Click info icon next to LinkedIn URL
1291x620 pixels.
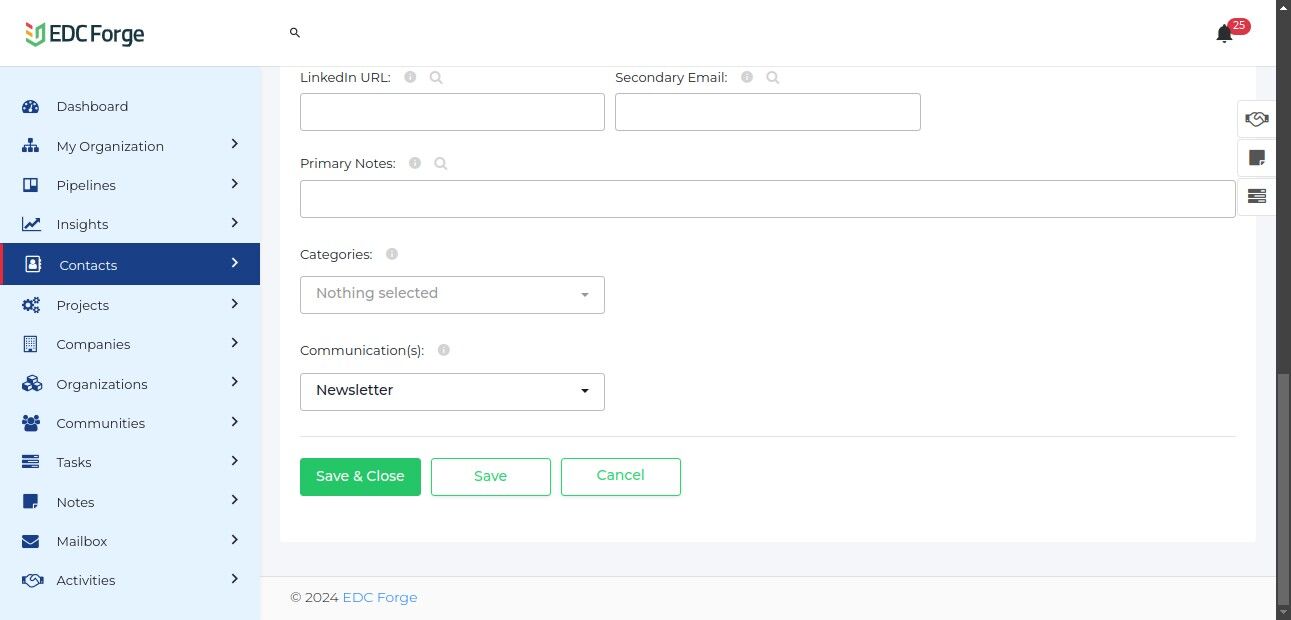[410, 77]
